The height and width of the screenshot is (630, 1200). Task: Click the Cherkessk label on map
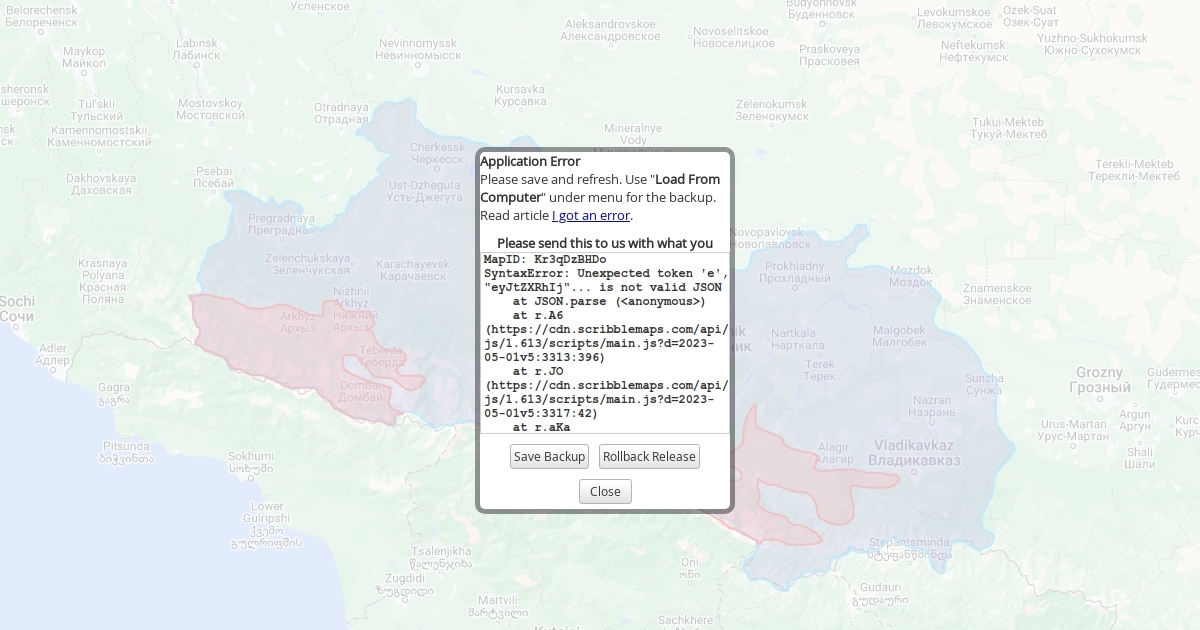(437, 153)
